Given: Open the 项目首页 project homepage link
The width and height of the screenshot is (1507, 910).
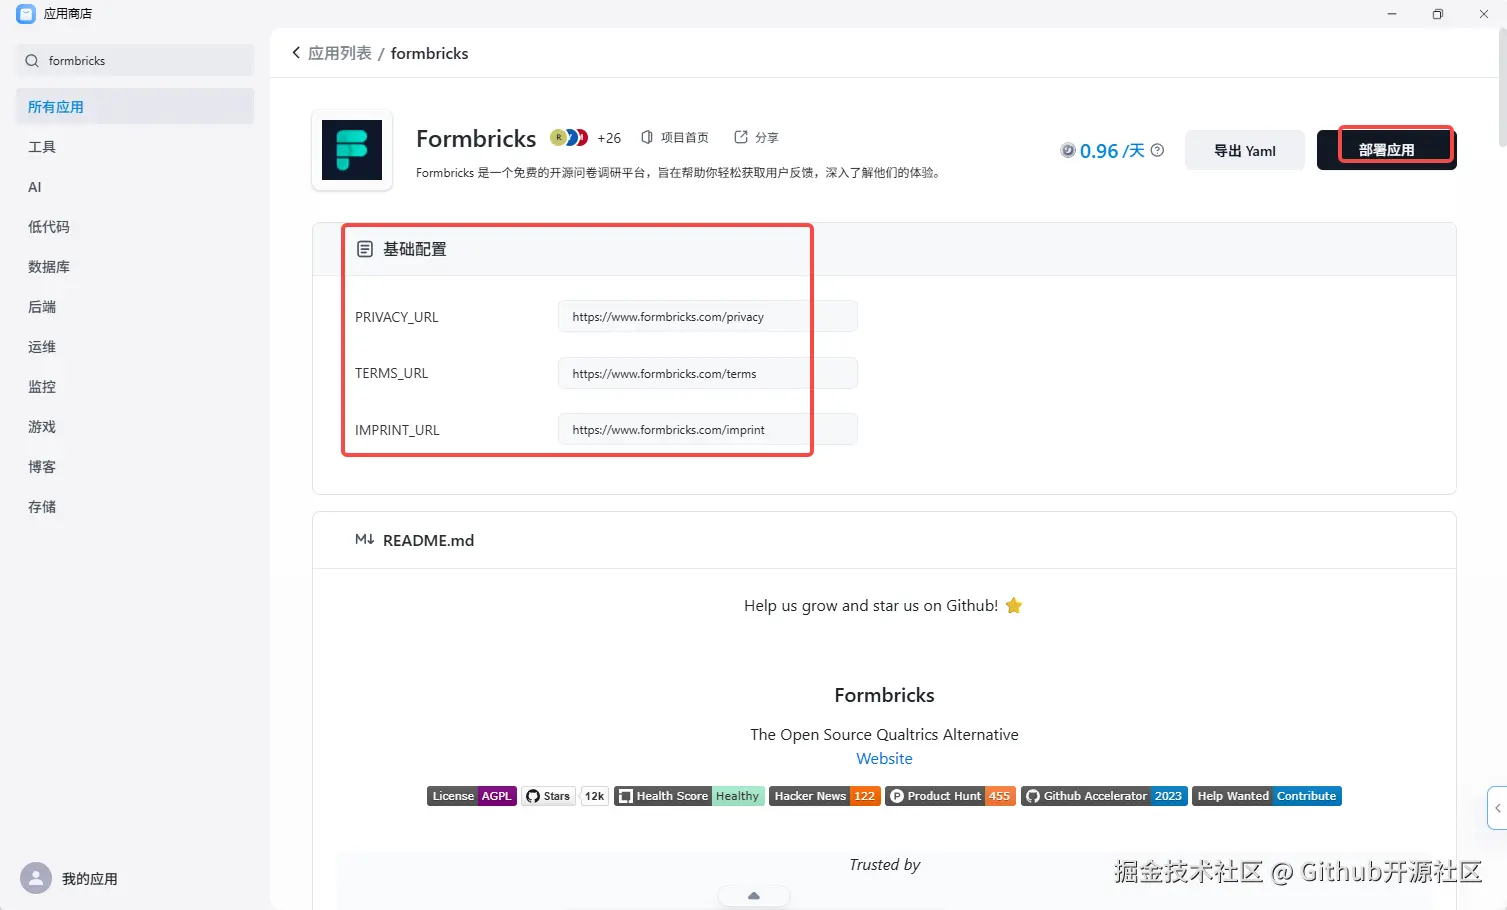Looking at the screenshot, I should [675, 137].
